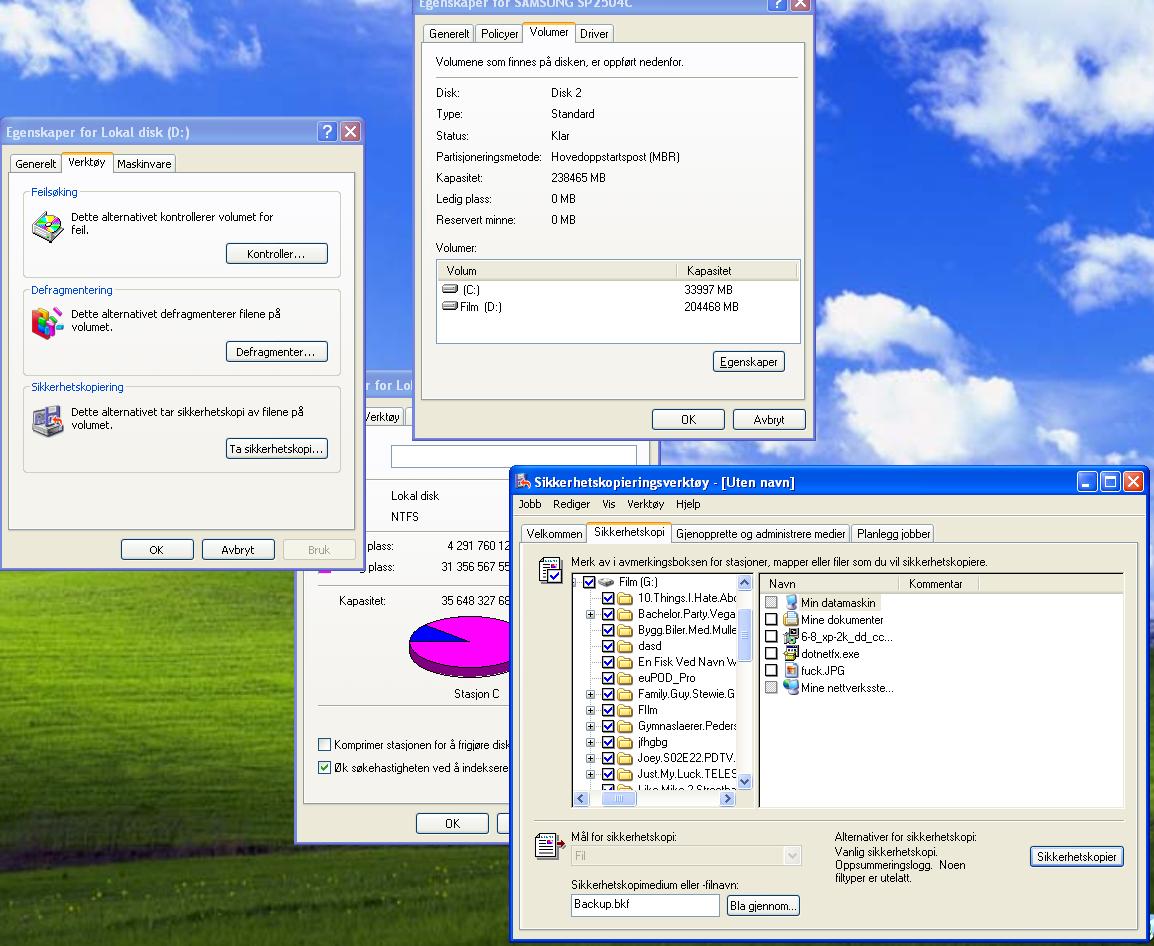
Task: Switch to Planlegg jobber tab
Action: click(893, 534)
